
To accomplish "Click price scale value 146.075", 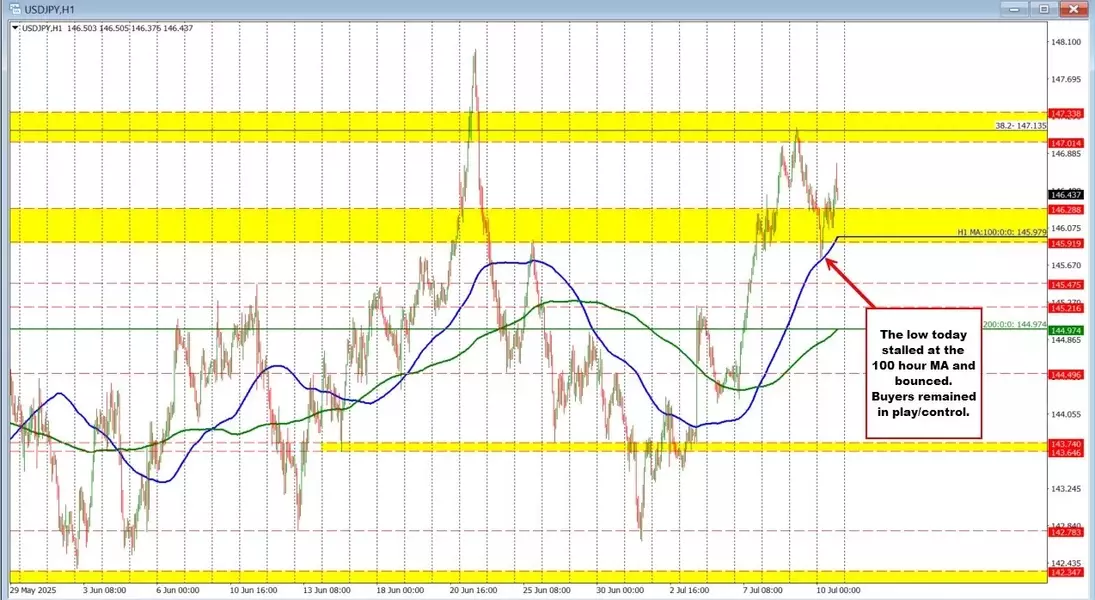I will click(1066, 228).
